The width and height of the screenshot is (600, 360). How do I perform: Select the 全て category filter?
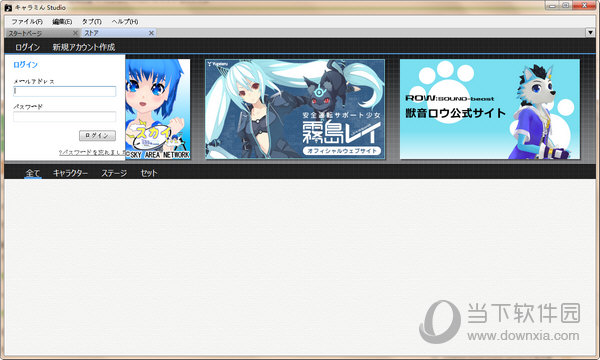33,173
